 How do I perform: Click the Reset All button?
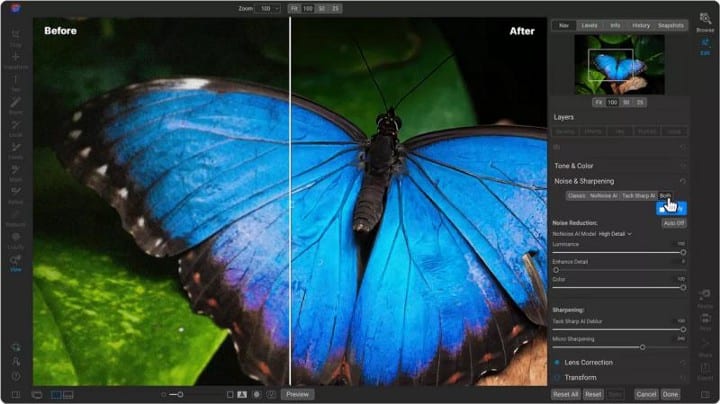566,394
